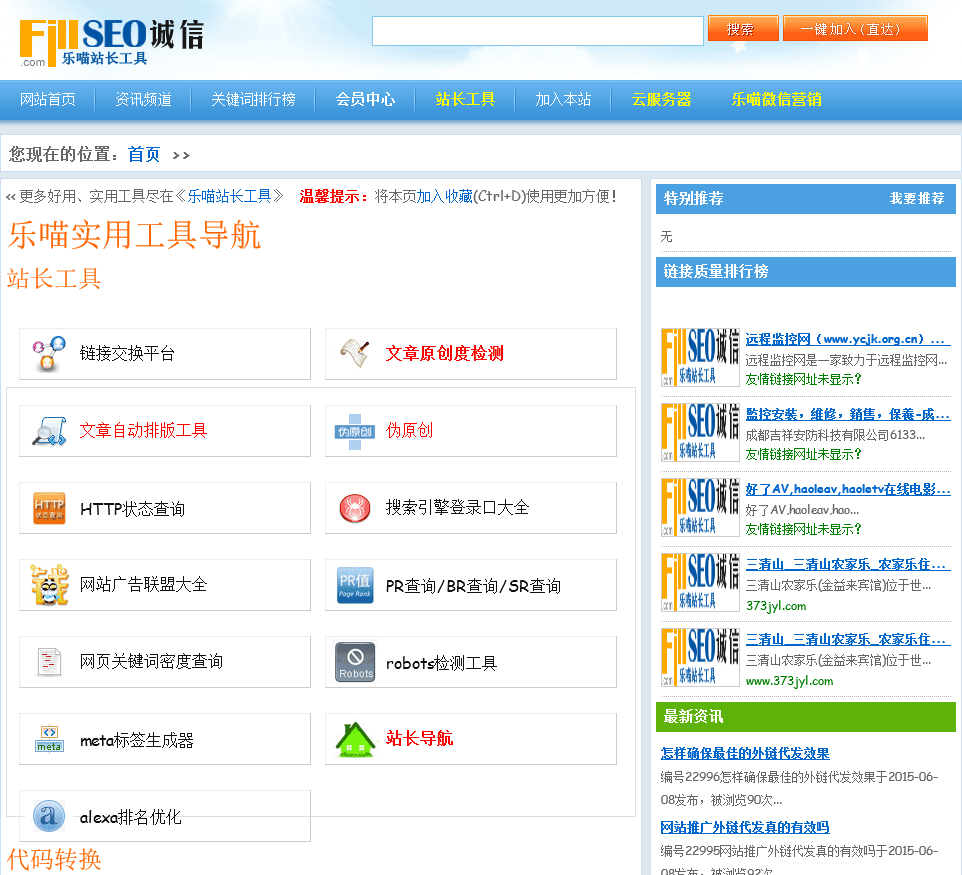This screenshot has width=962, height=875.
Task: Click the 链接交换平台 molecule icon
Action: click(48, 353)
